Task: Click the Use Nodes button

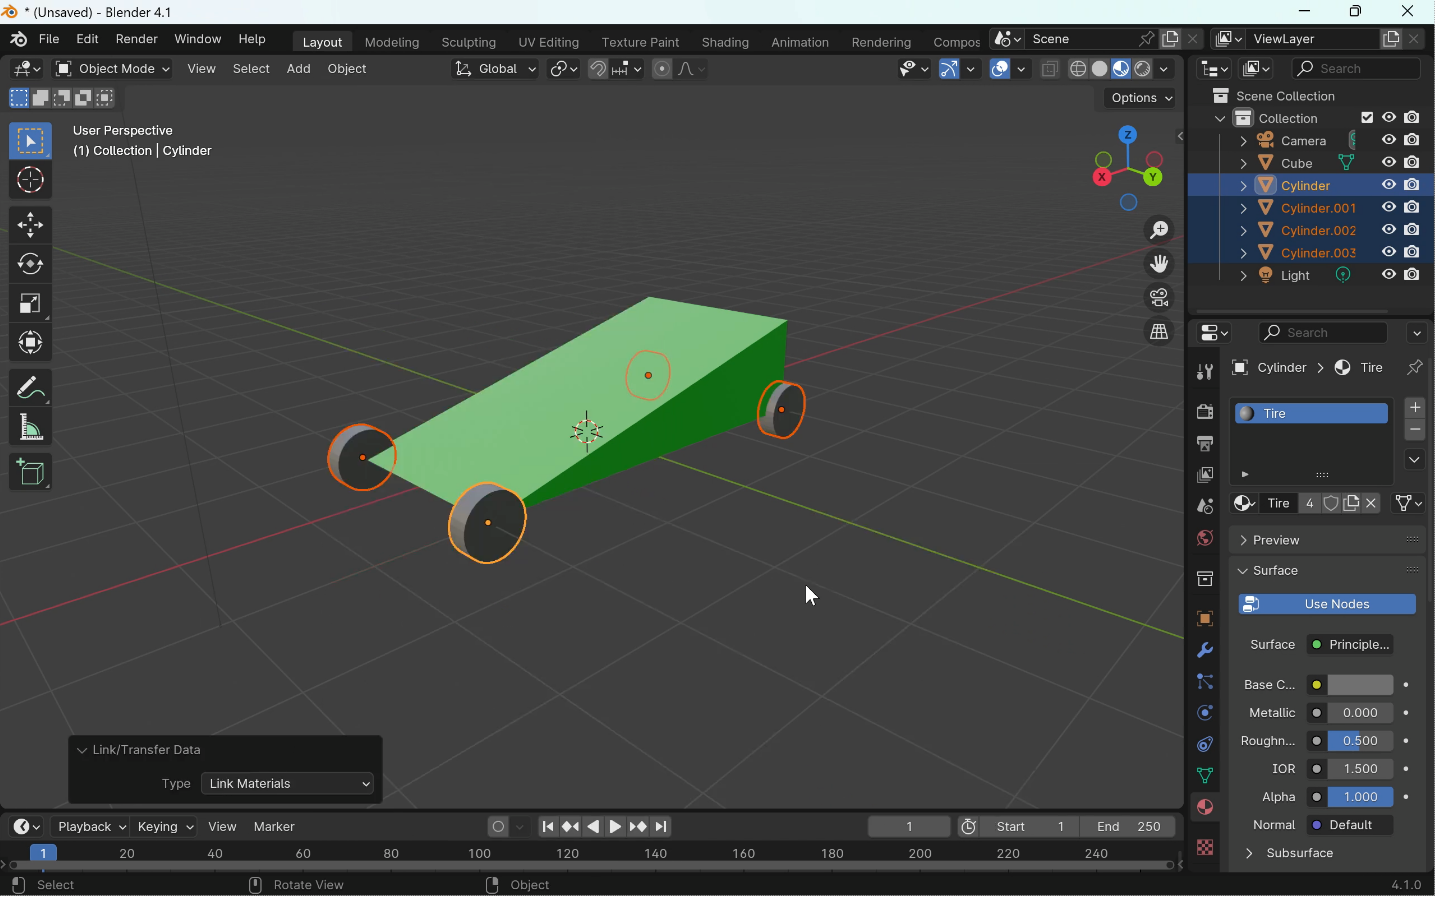Action: (1328, 605)
